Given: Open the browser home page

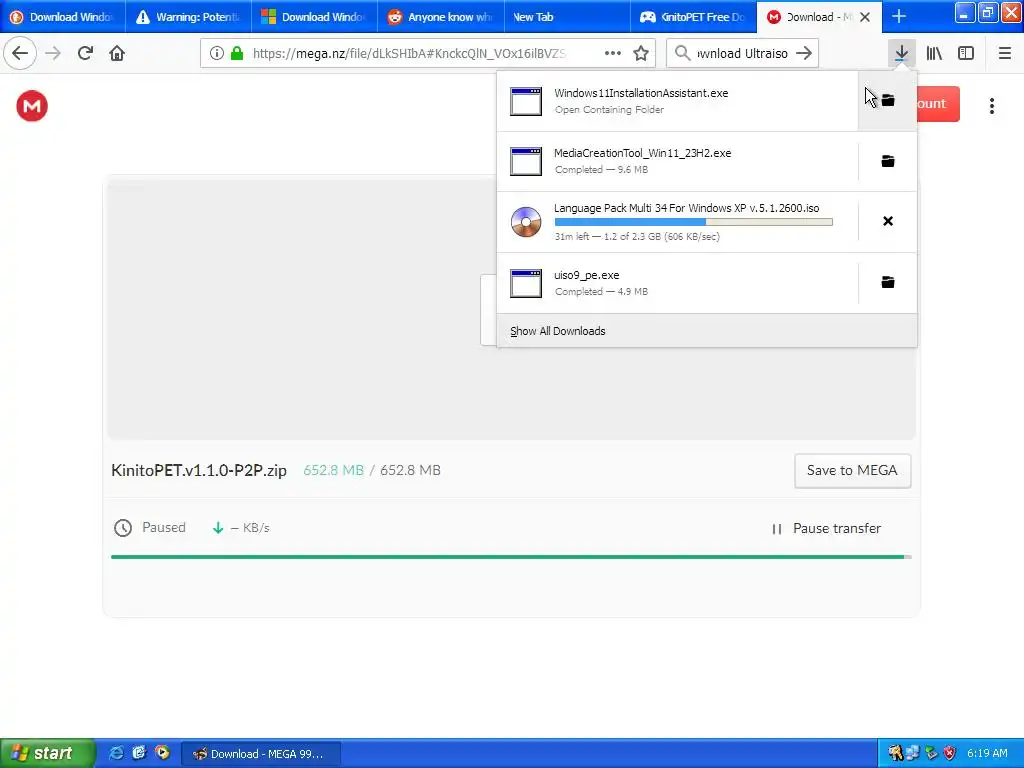Looking at the screenshot, I should pos(117,53).
